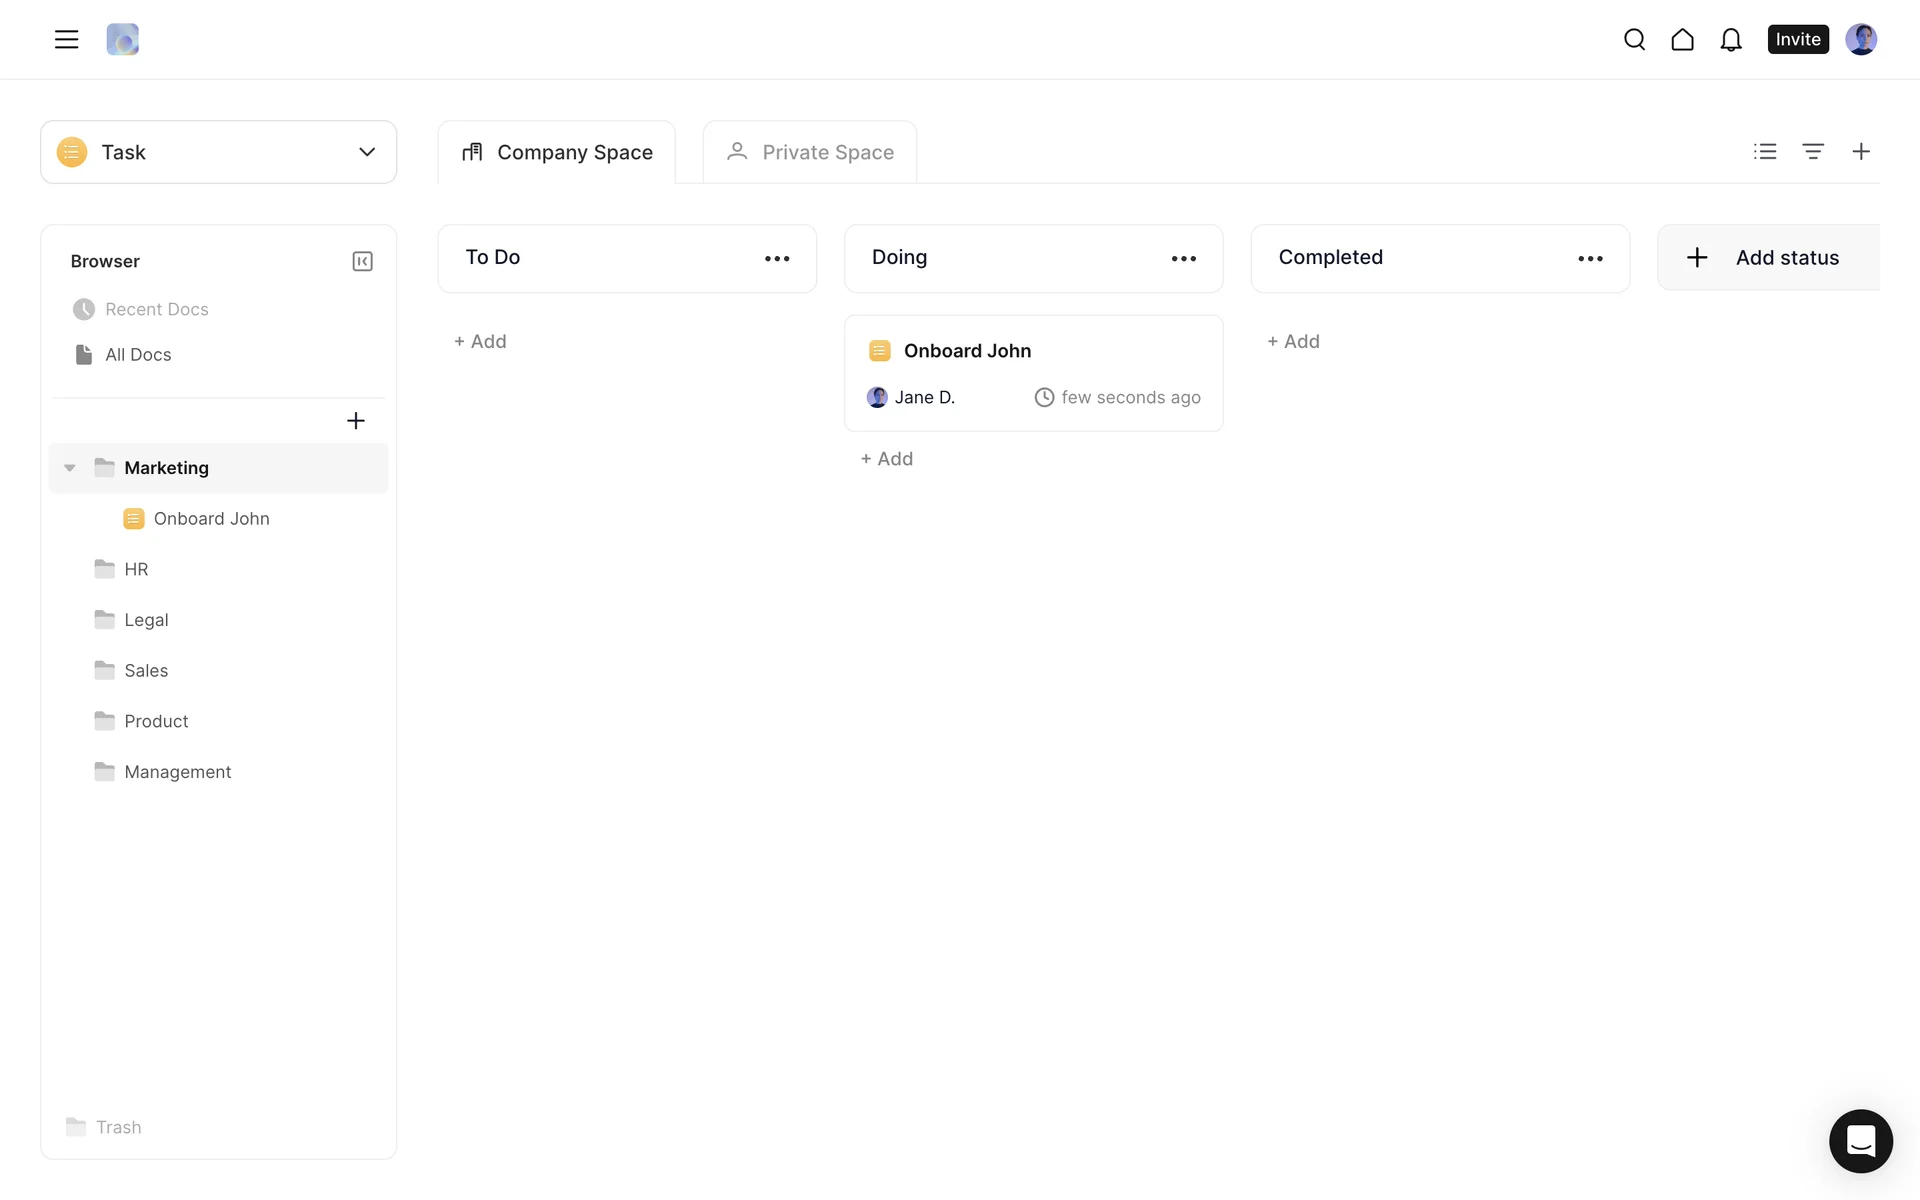Image resolution: width=1920 pixels, height=1200 pixels.
Task: Add a task under To Do
Action: click(x=481, y=341)
